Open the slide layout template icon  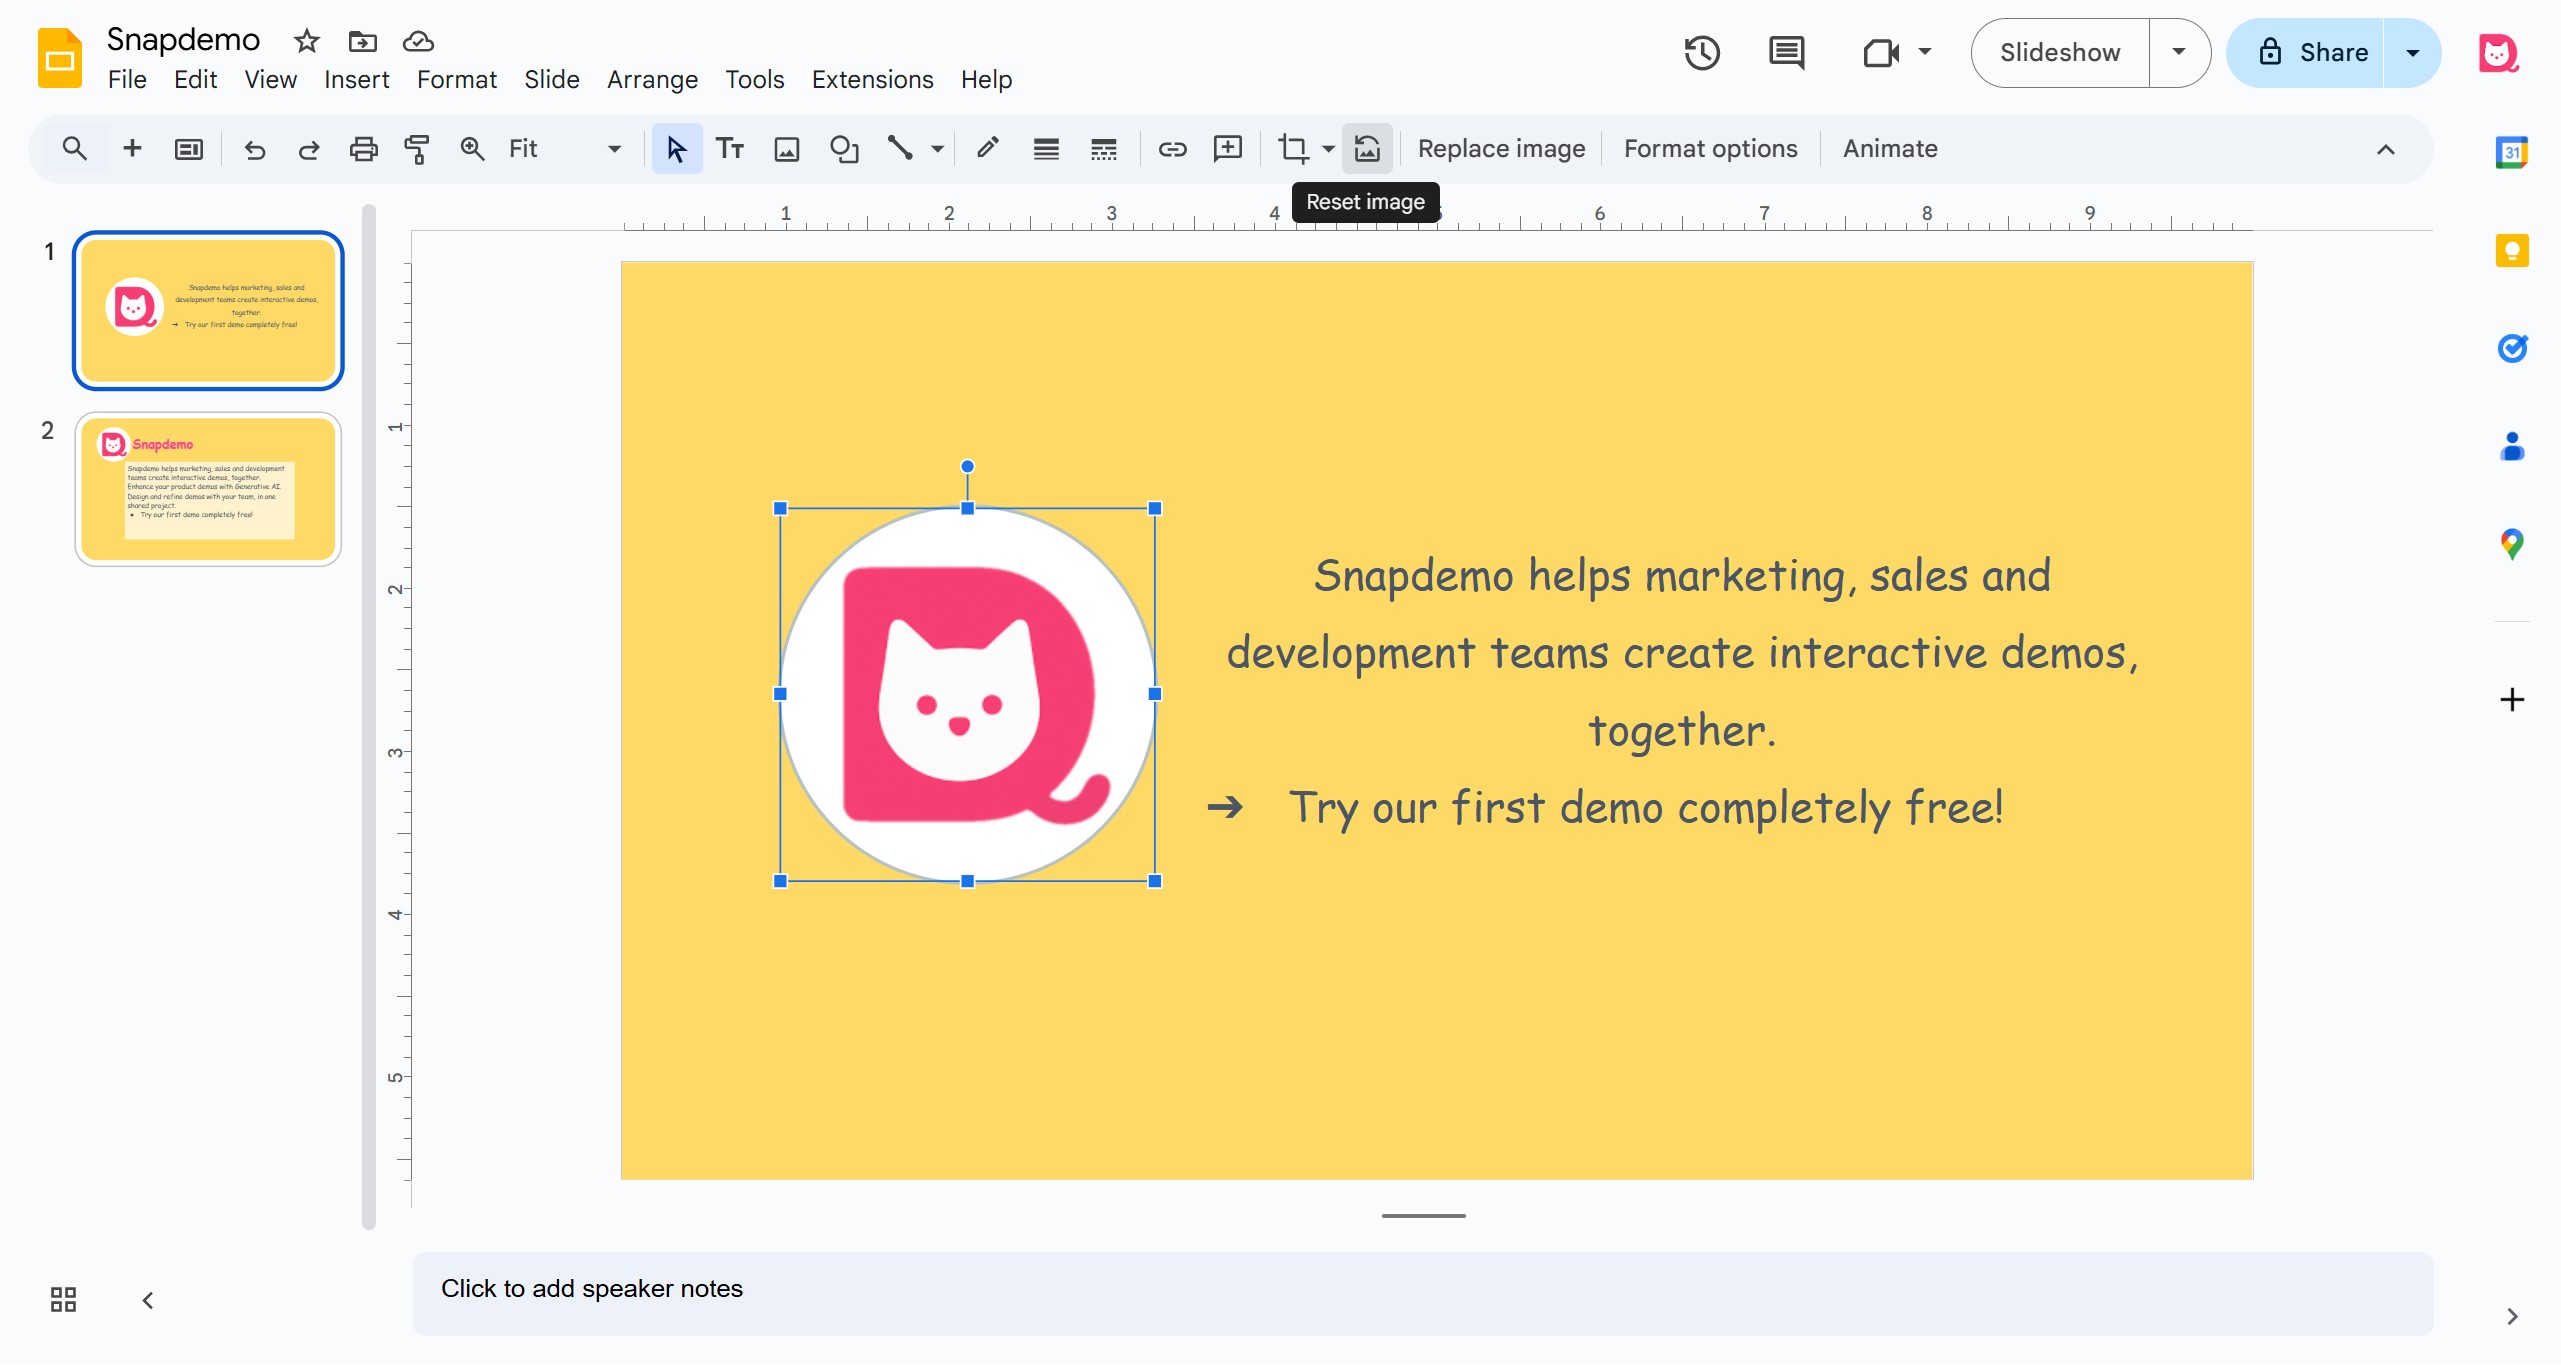tap(189, 149)
